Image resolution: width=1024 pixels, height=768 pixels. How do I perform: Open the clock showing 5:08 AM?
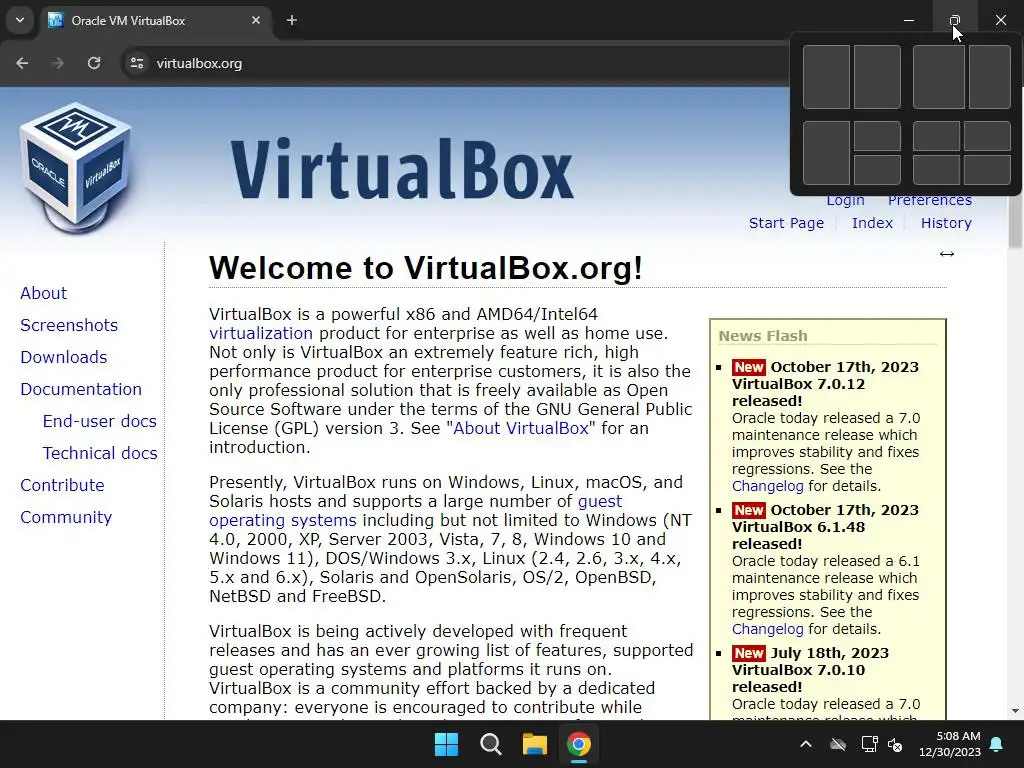coord(950,744)
